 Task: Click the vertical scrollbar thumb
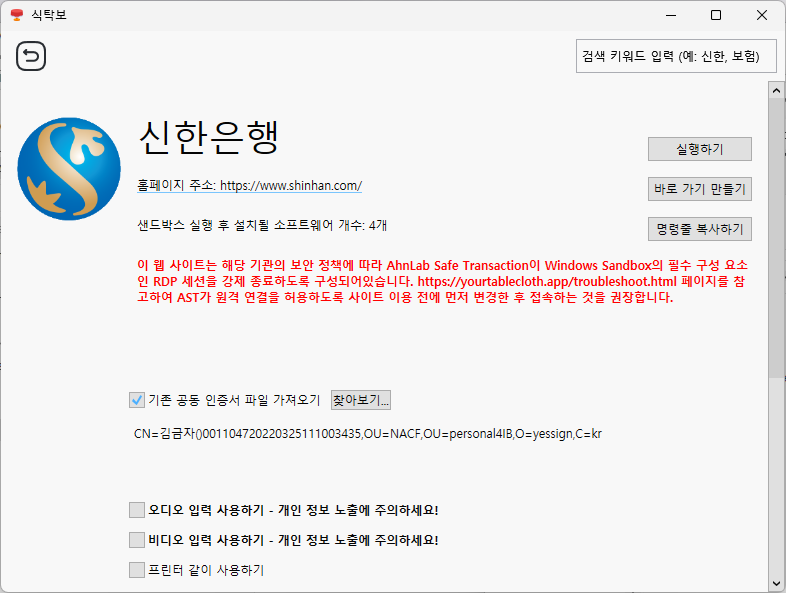(776, 238)
